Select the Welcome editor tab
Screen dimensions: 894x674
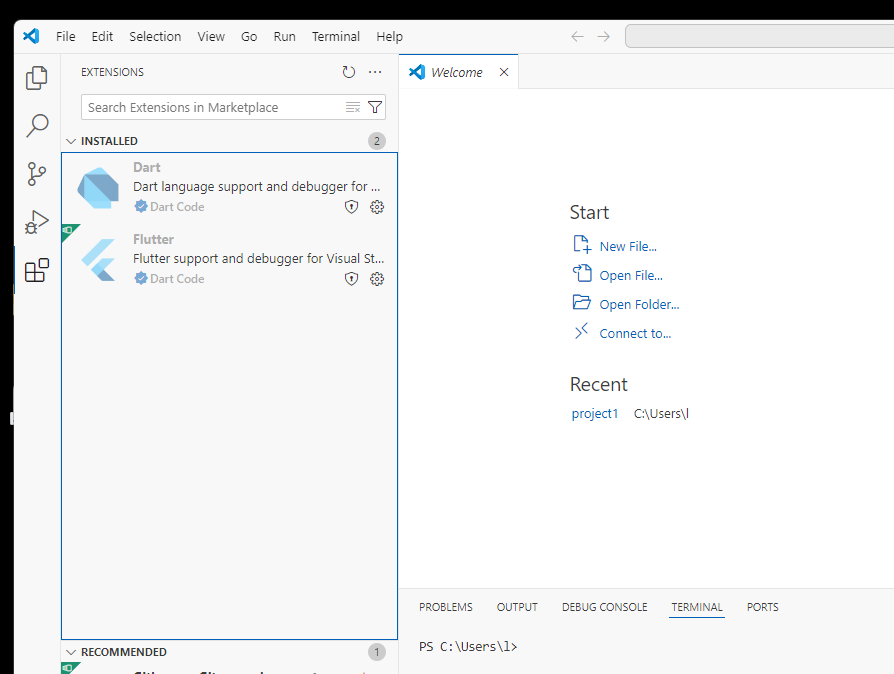click(456, 72)
